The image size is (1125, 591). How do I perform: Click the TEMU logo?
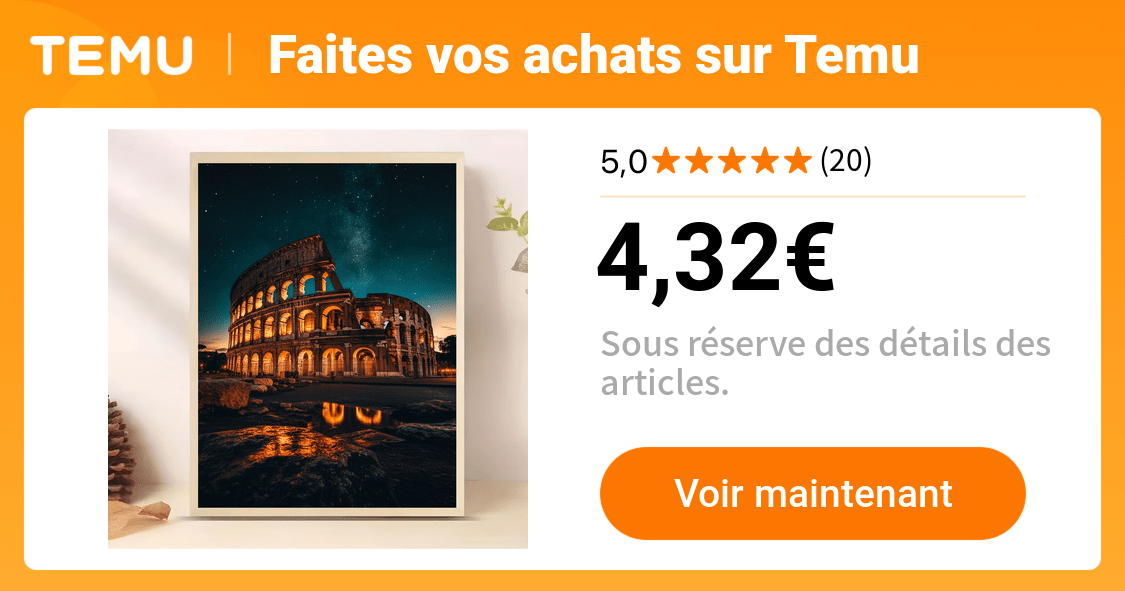[112, 55]
